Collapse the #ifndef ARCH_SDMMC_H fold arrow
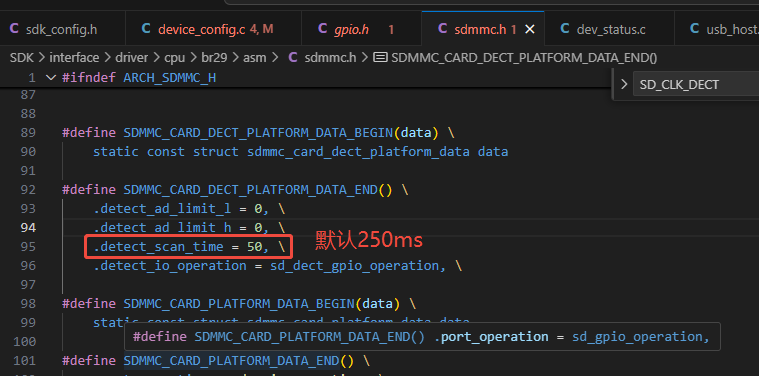Viewport: 759px width, 376px height. click(x=51, y=77)
